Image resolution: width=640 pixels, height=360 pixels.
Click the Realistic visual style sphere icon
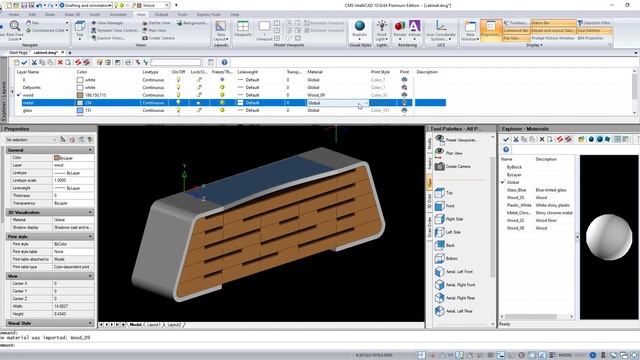pos(360,26)
